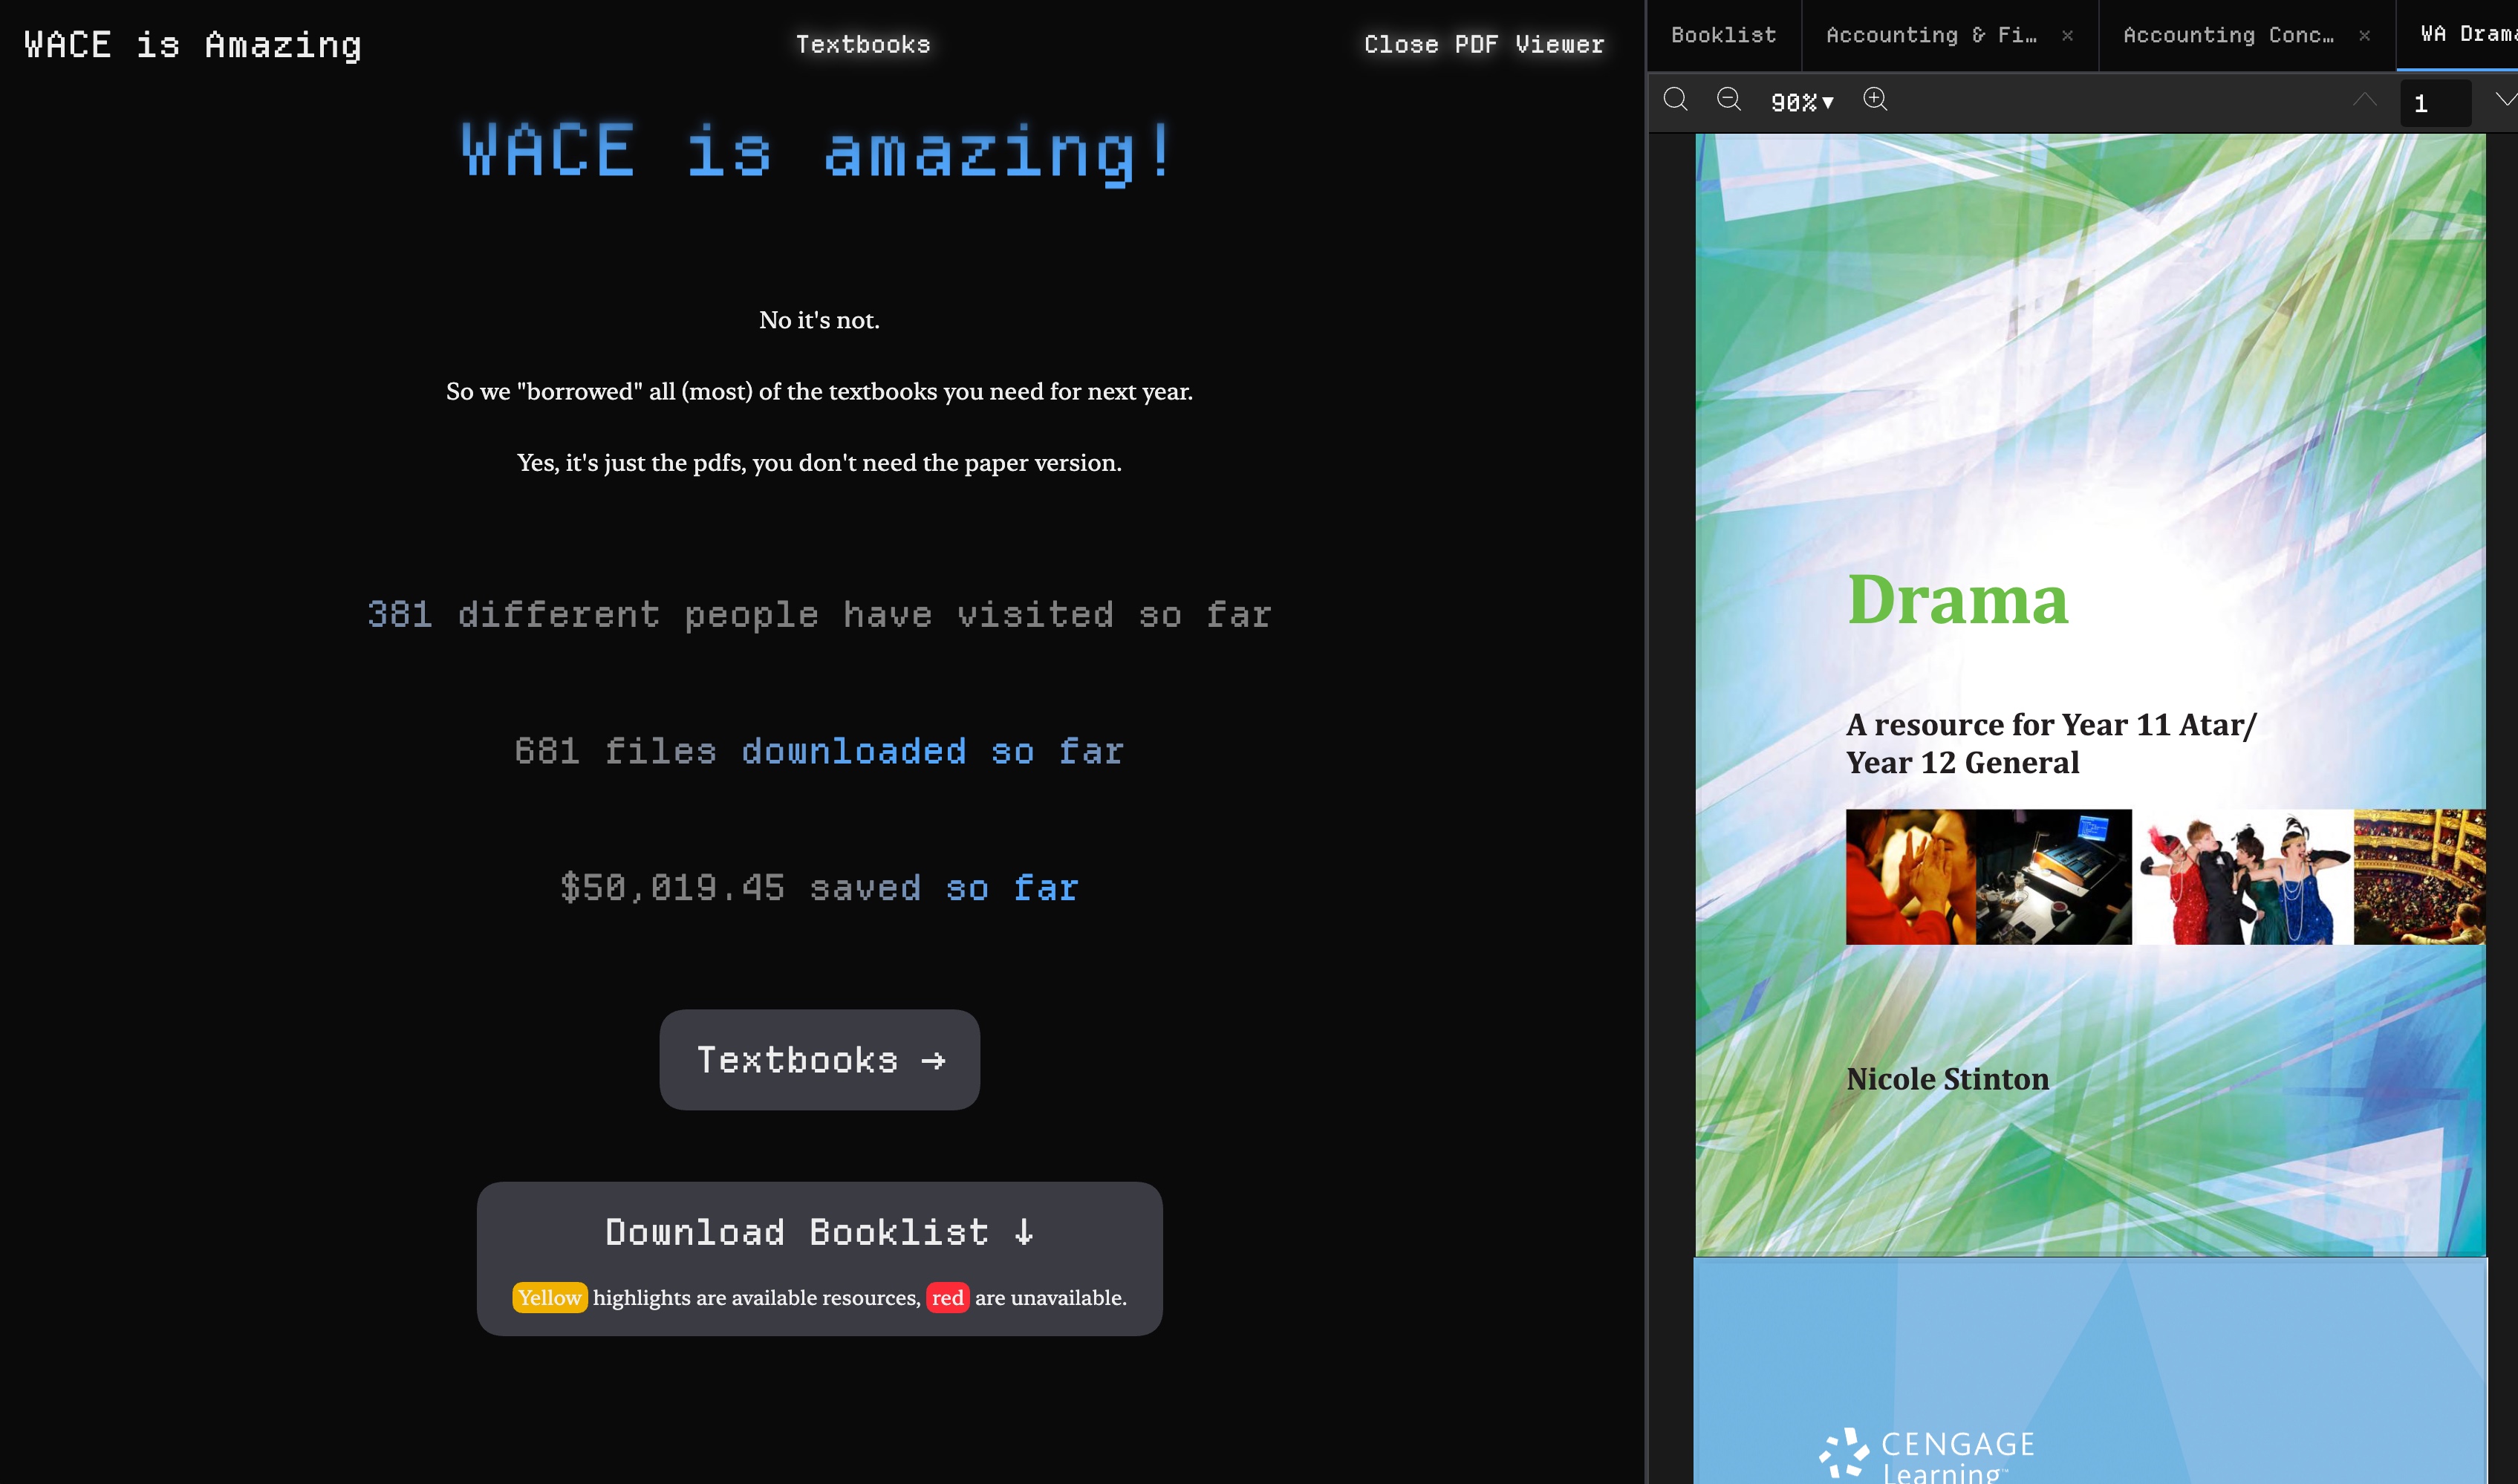This screenshot has width=2518, height=1484.
Task: Close the Accounting Conc… tab
Action: pyautogui.click(x=2364, y=36)
